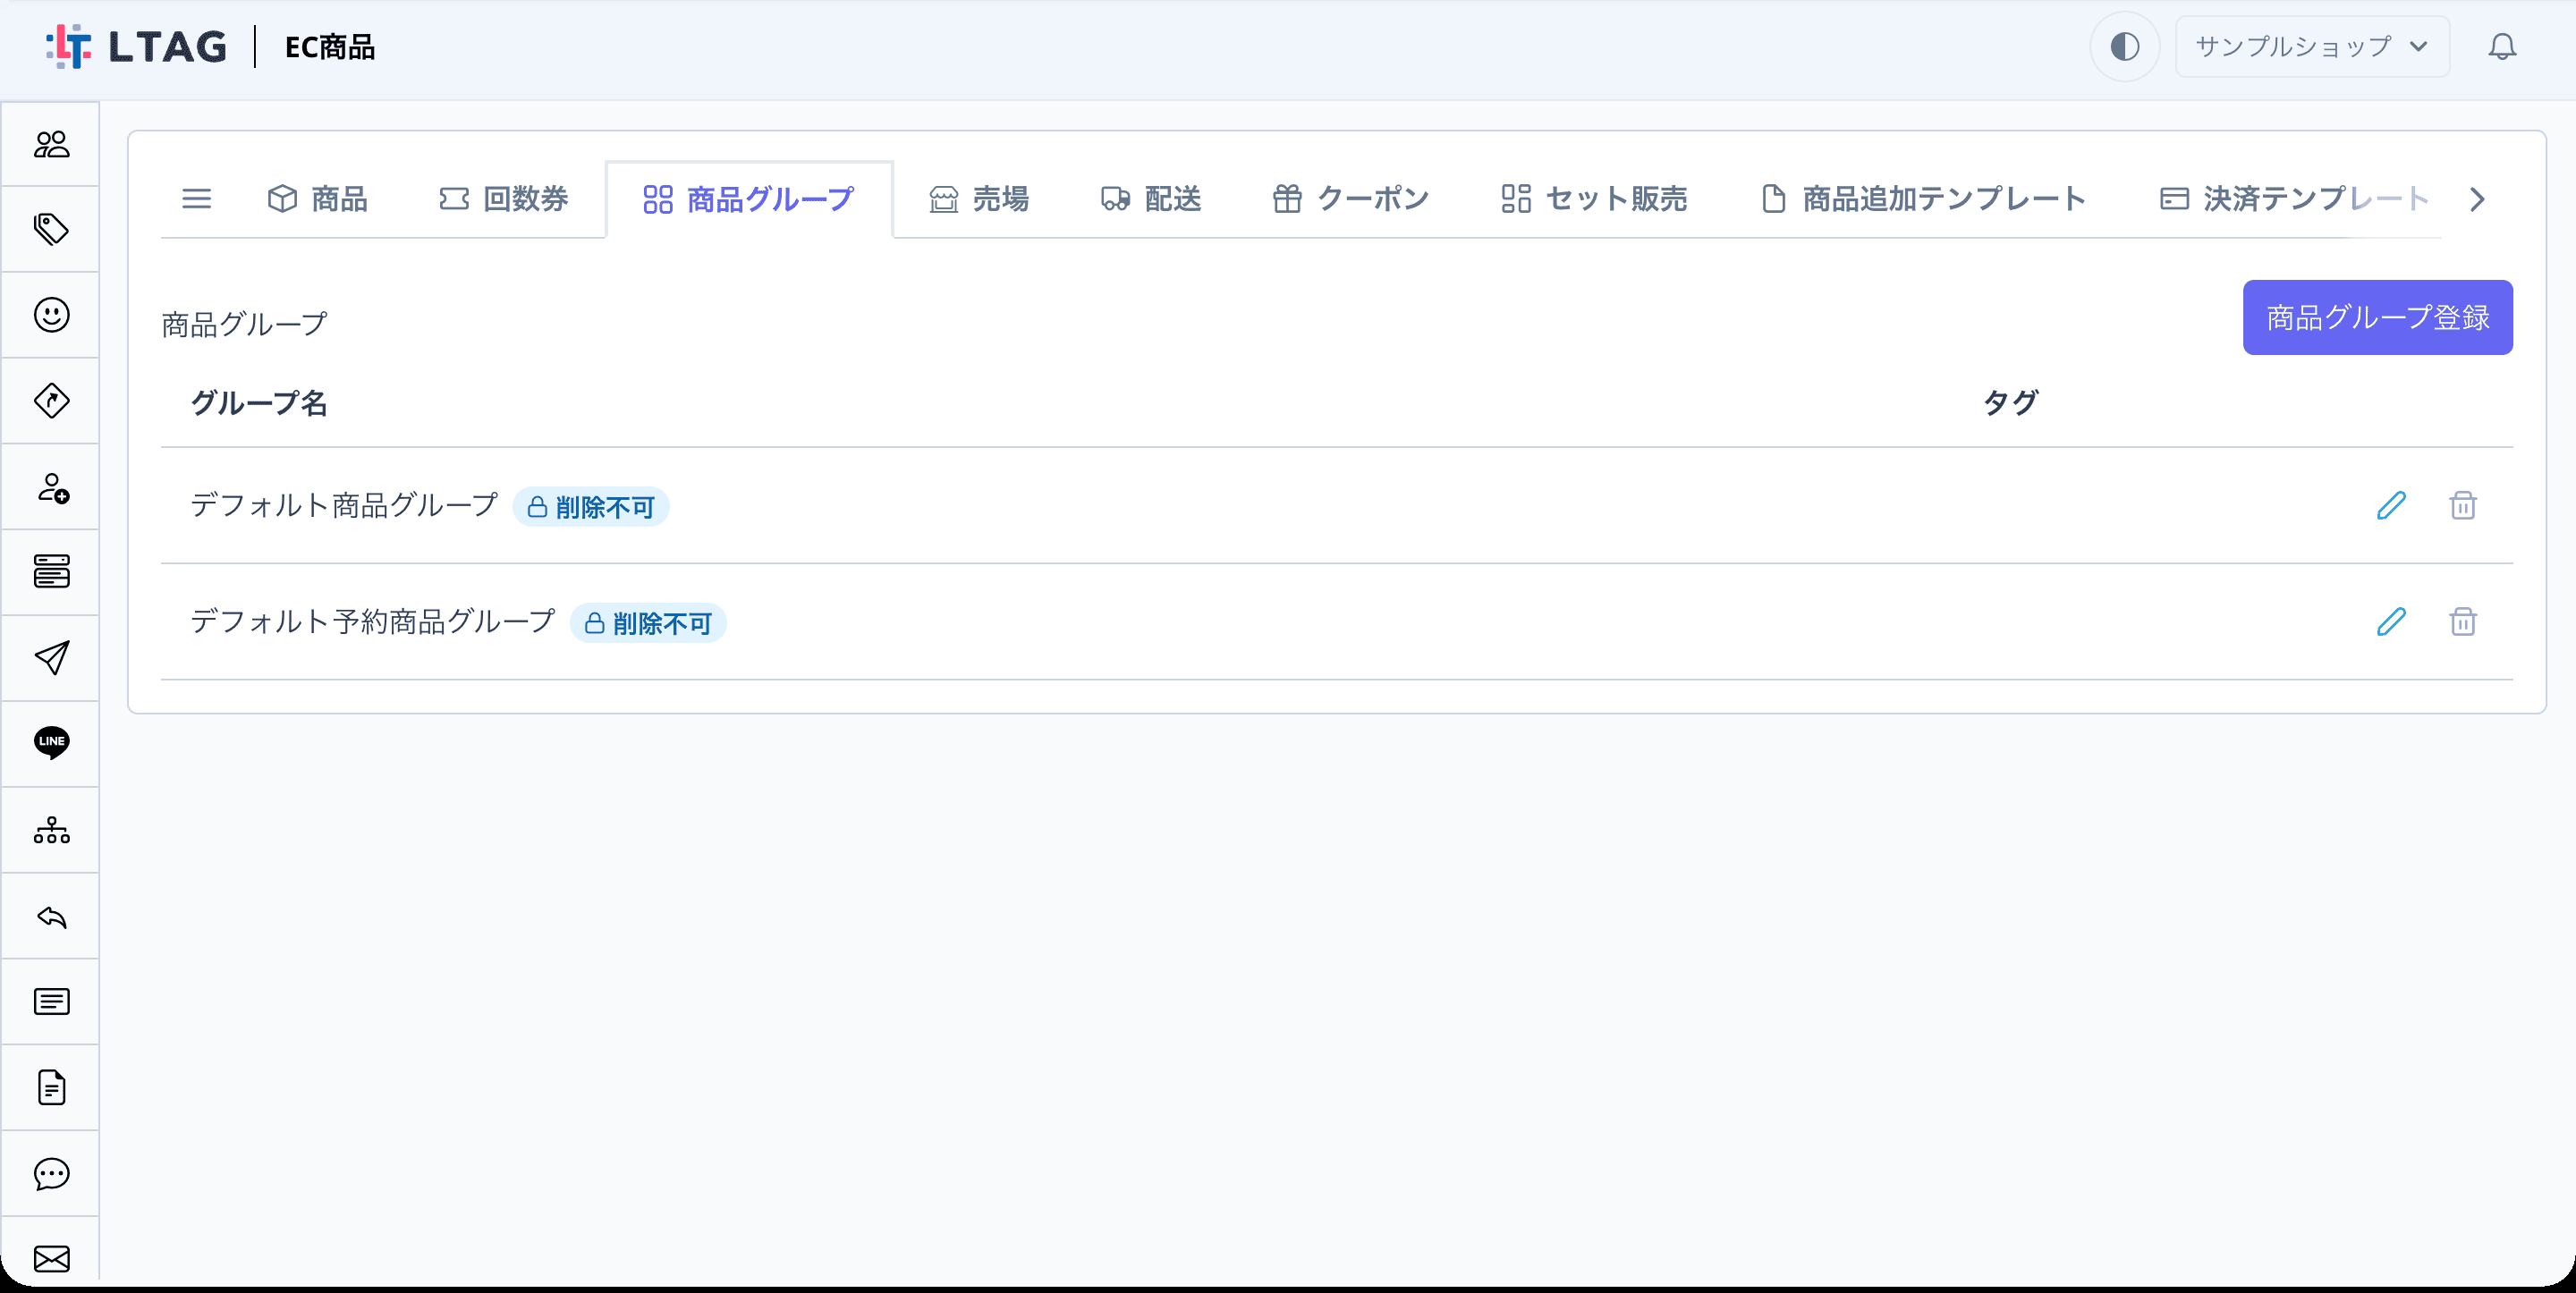Click 削除不可 badge on デフォルト商品グループ
The height and width of the screenshot is (1293, 2576).
(x=591, y=507)
